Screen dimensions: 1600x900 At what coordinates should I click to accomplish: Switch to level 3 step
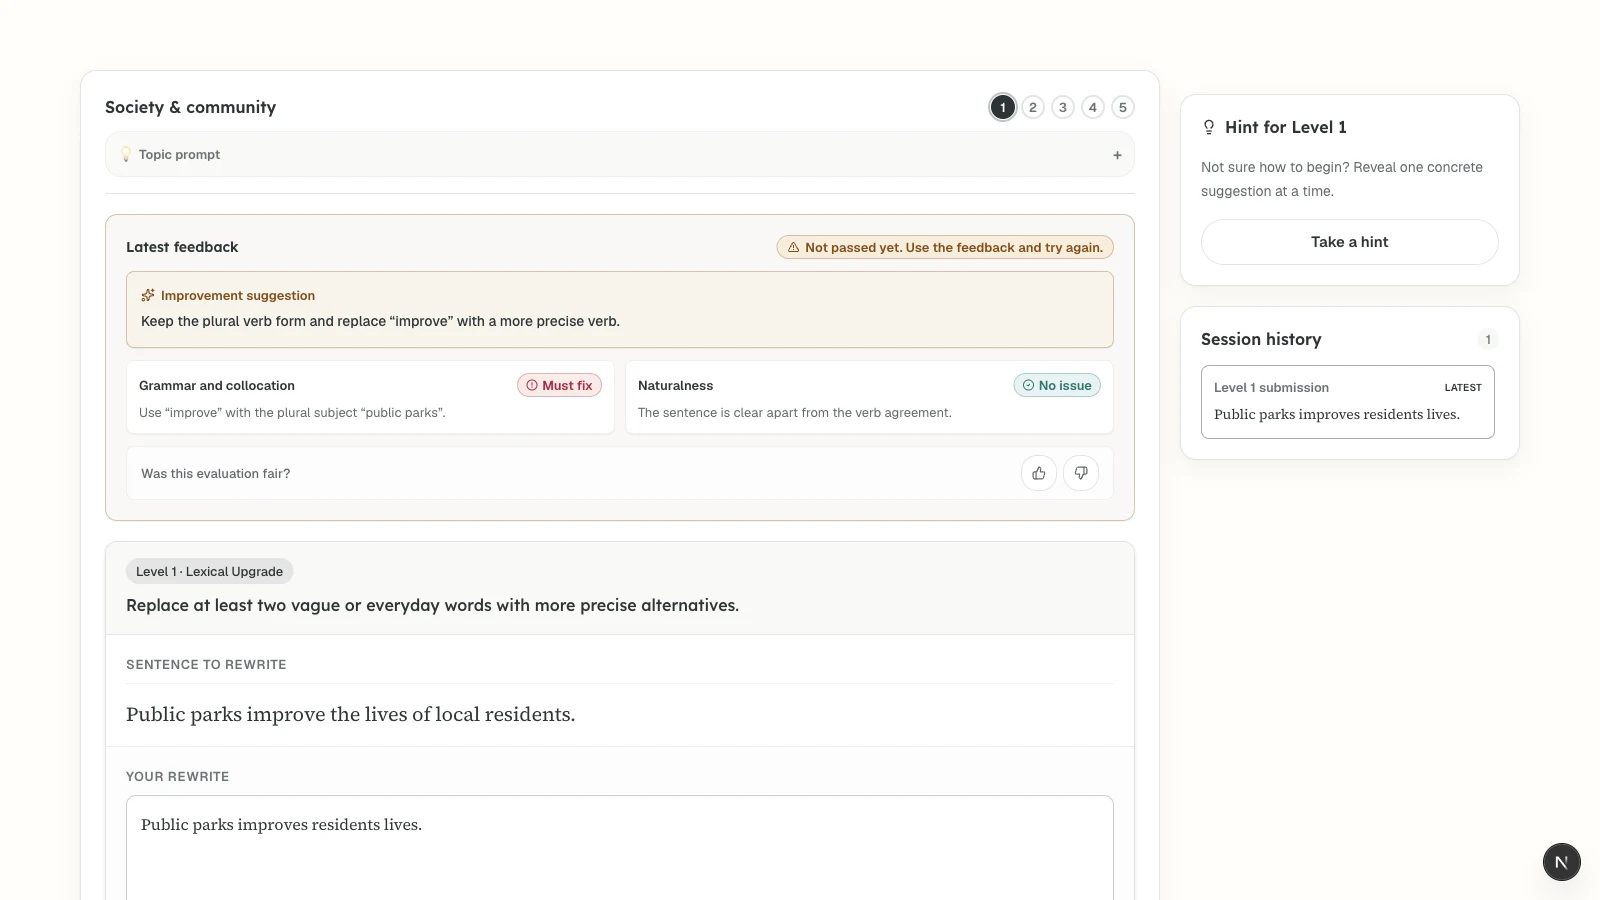1063,107
